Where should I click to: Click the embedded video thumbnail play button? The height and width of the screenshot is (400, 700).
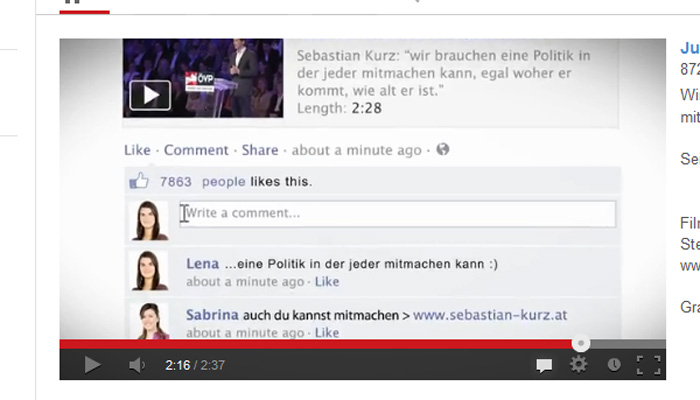150,95
